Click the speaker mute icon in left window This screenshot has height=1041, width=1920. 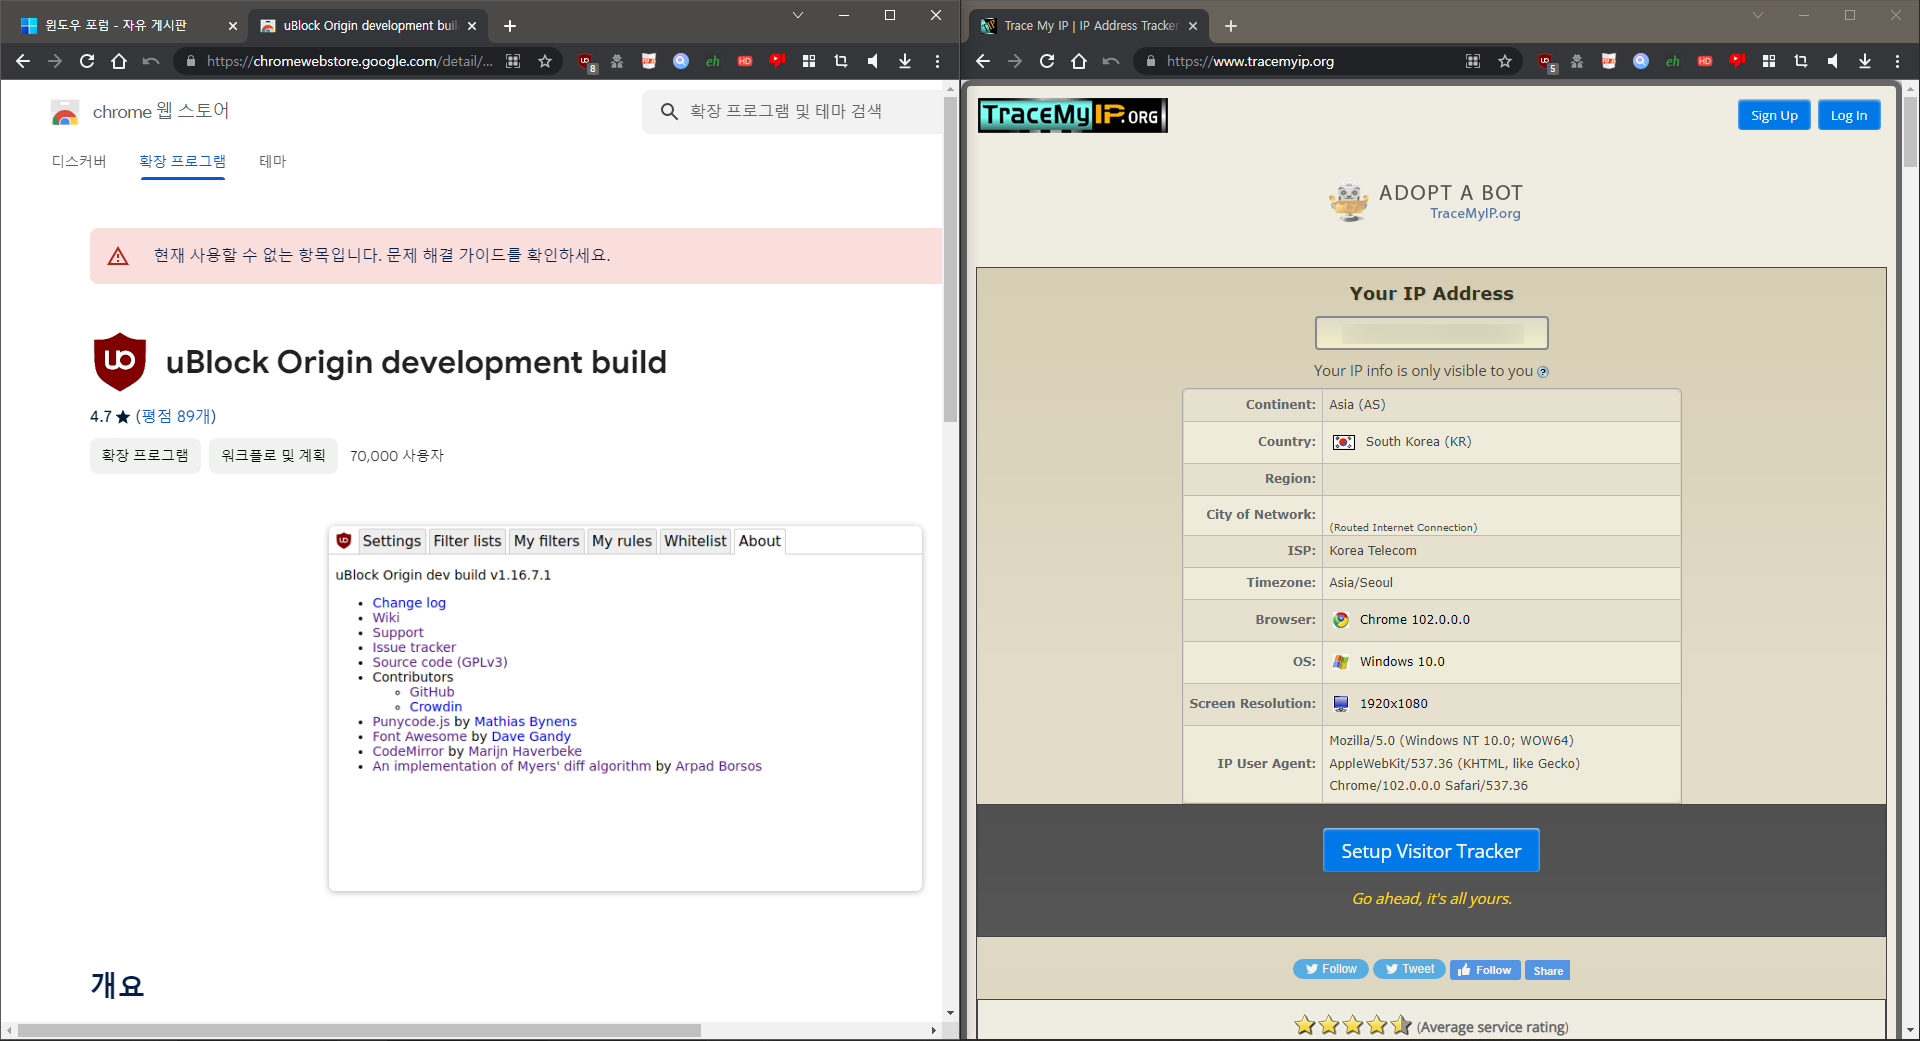[x=873, y=61]
